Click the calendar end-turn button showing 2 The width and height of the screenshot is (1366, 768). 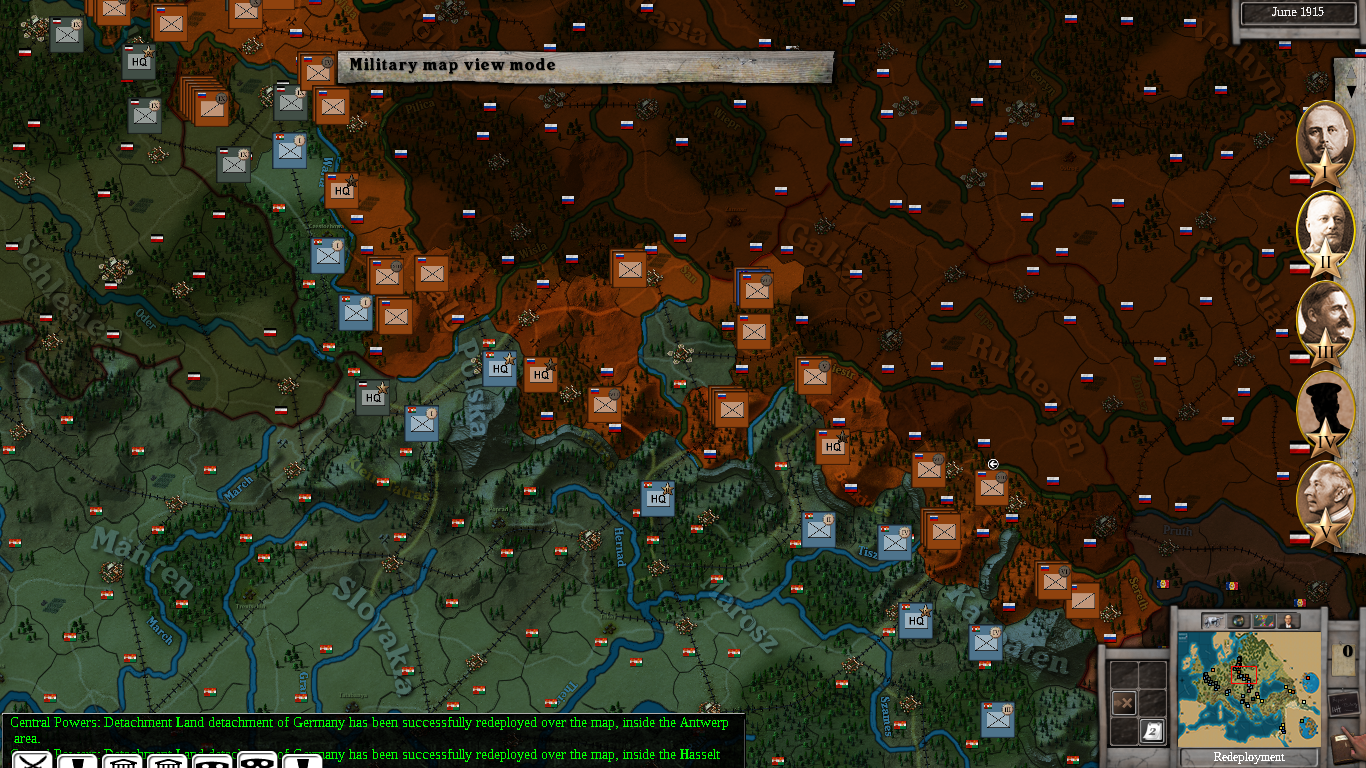1153,732
